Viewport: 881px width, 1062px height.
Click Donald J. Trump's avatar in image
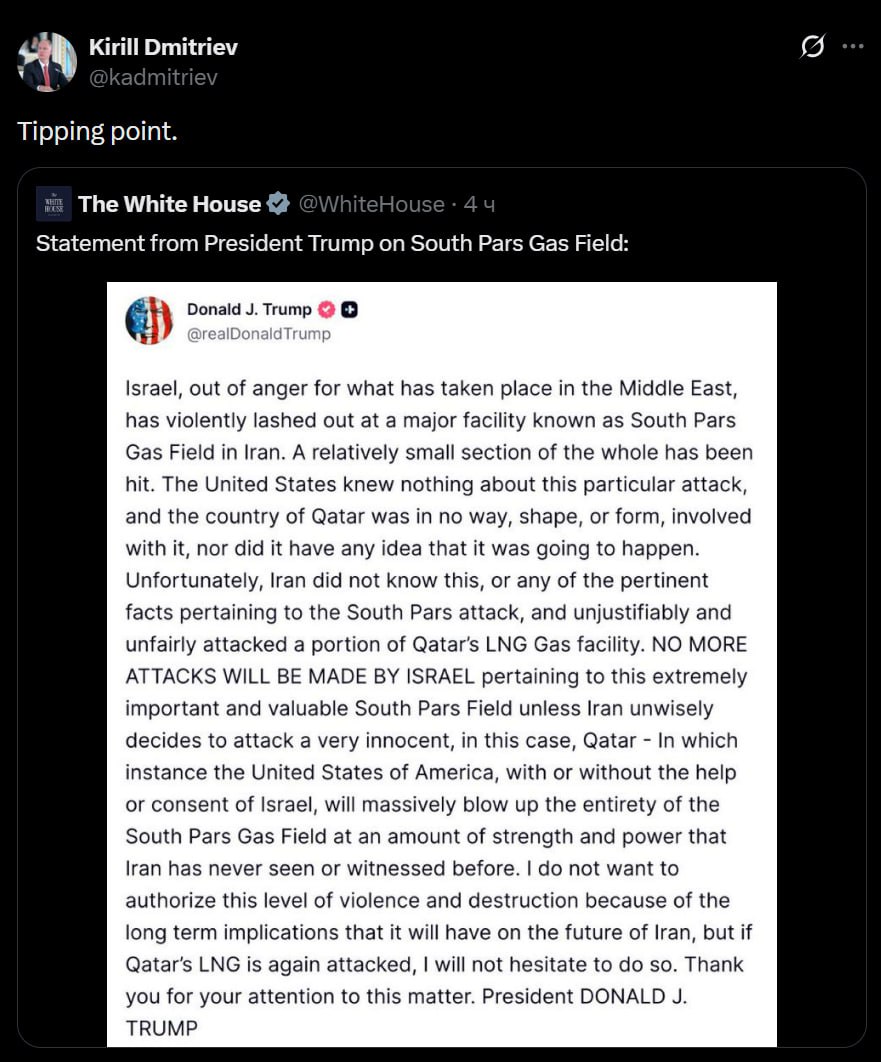149,321
